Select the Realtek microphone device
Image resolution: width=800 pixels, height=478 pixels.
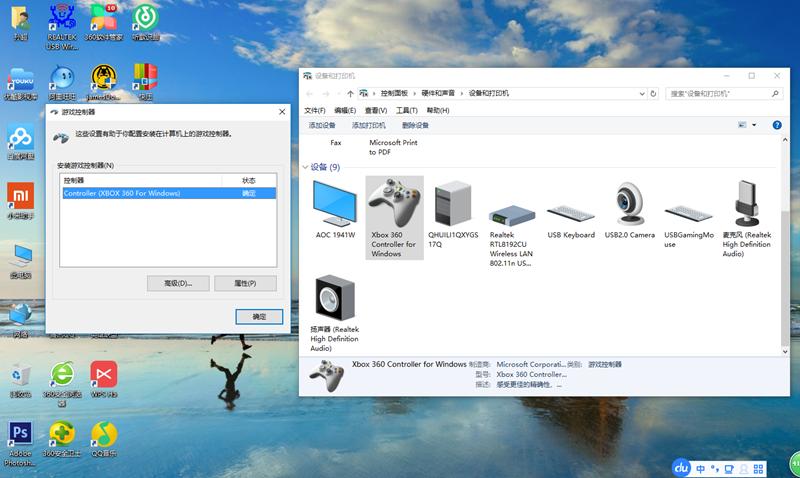coord(746,218)
